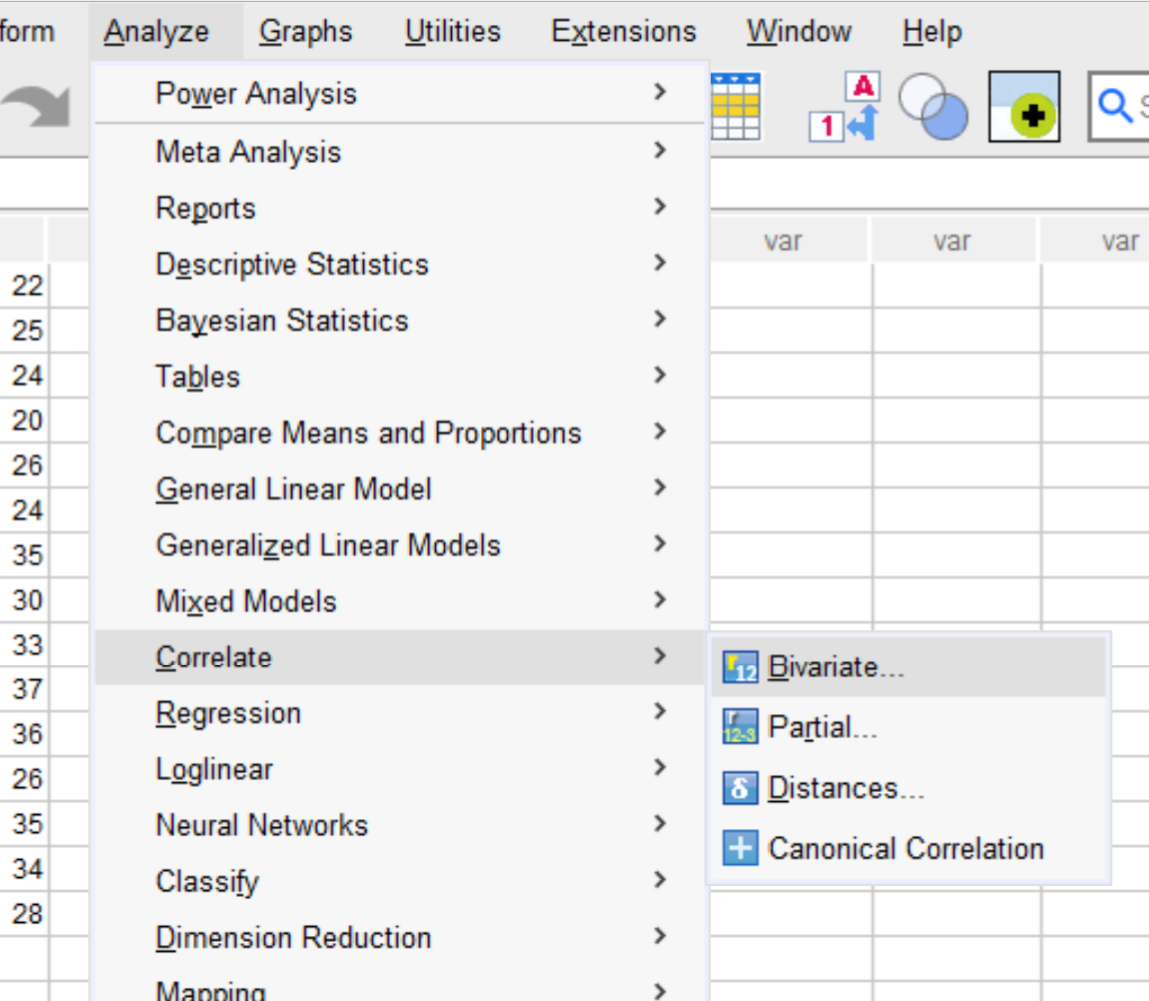Open the Graphs menu
Viewport: 1149px width, 1001px height.
tap(306, 32)
